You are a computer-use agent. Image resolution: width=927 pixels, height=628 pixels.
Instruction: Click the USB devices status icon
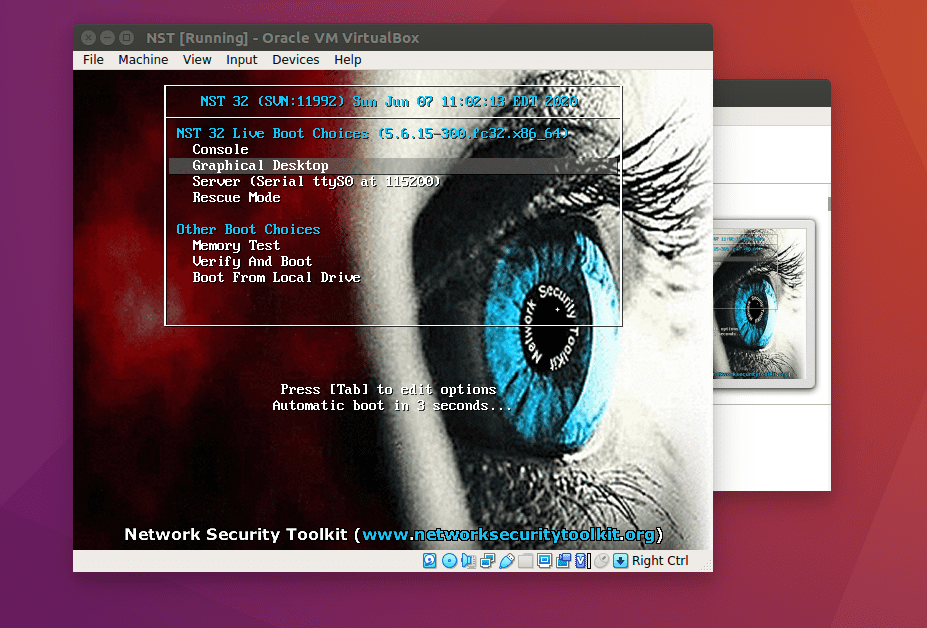[507, 561]
